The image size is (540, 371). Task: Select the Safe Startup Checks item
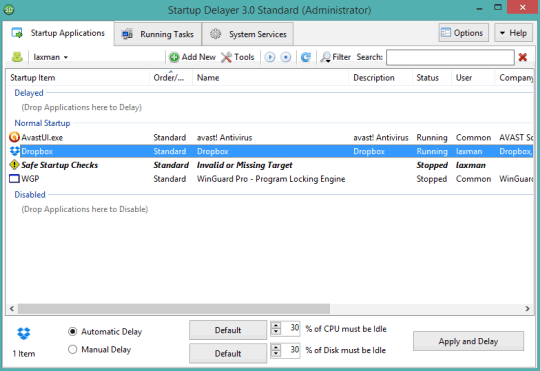[60, 165]
